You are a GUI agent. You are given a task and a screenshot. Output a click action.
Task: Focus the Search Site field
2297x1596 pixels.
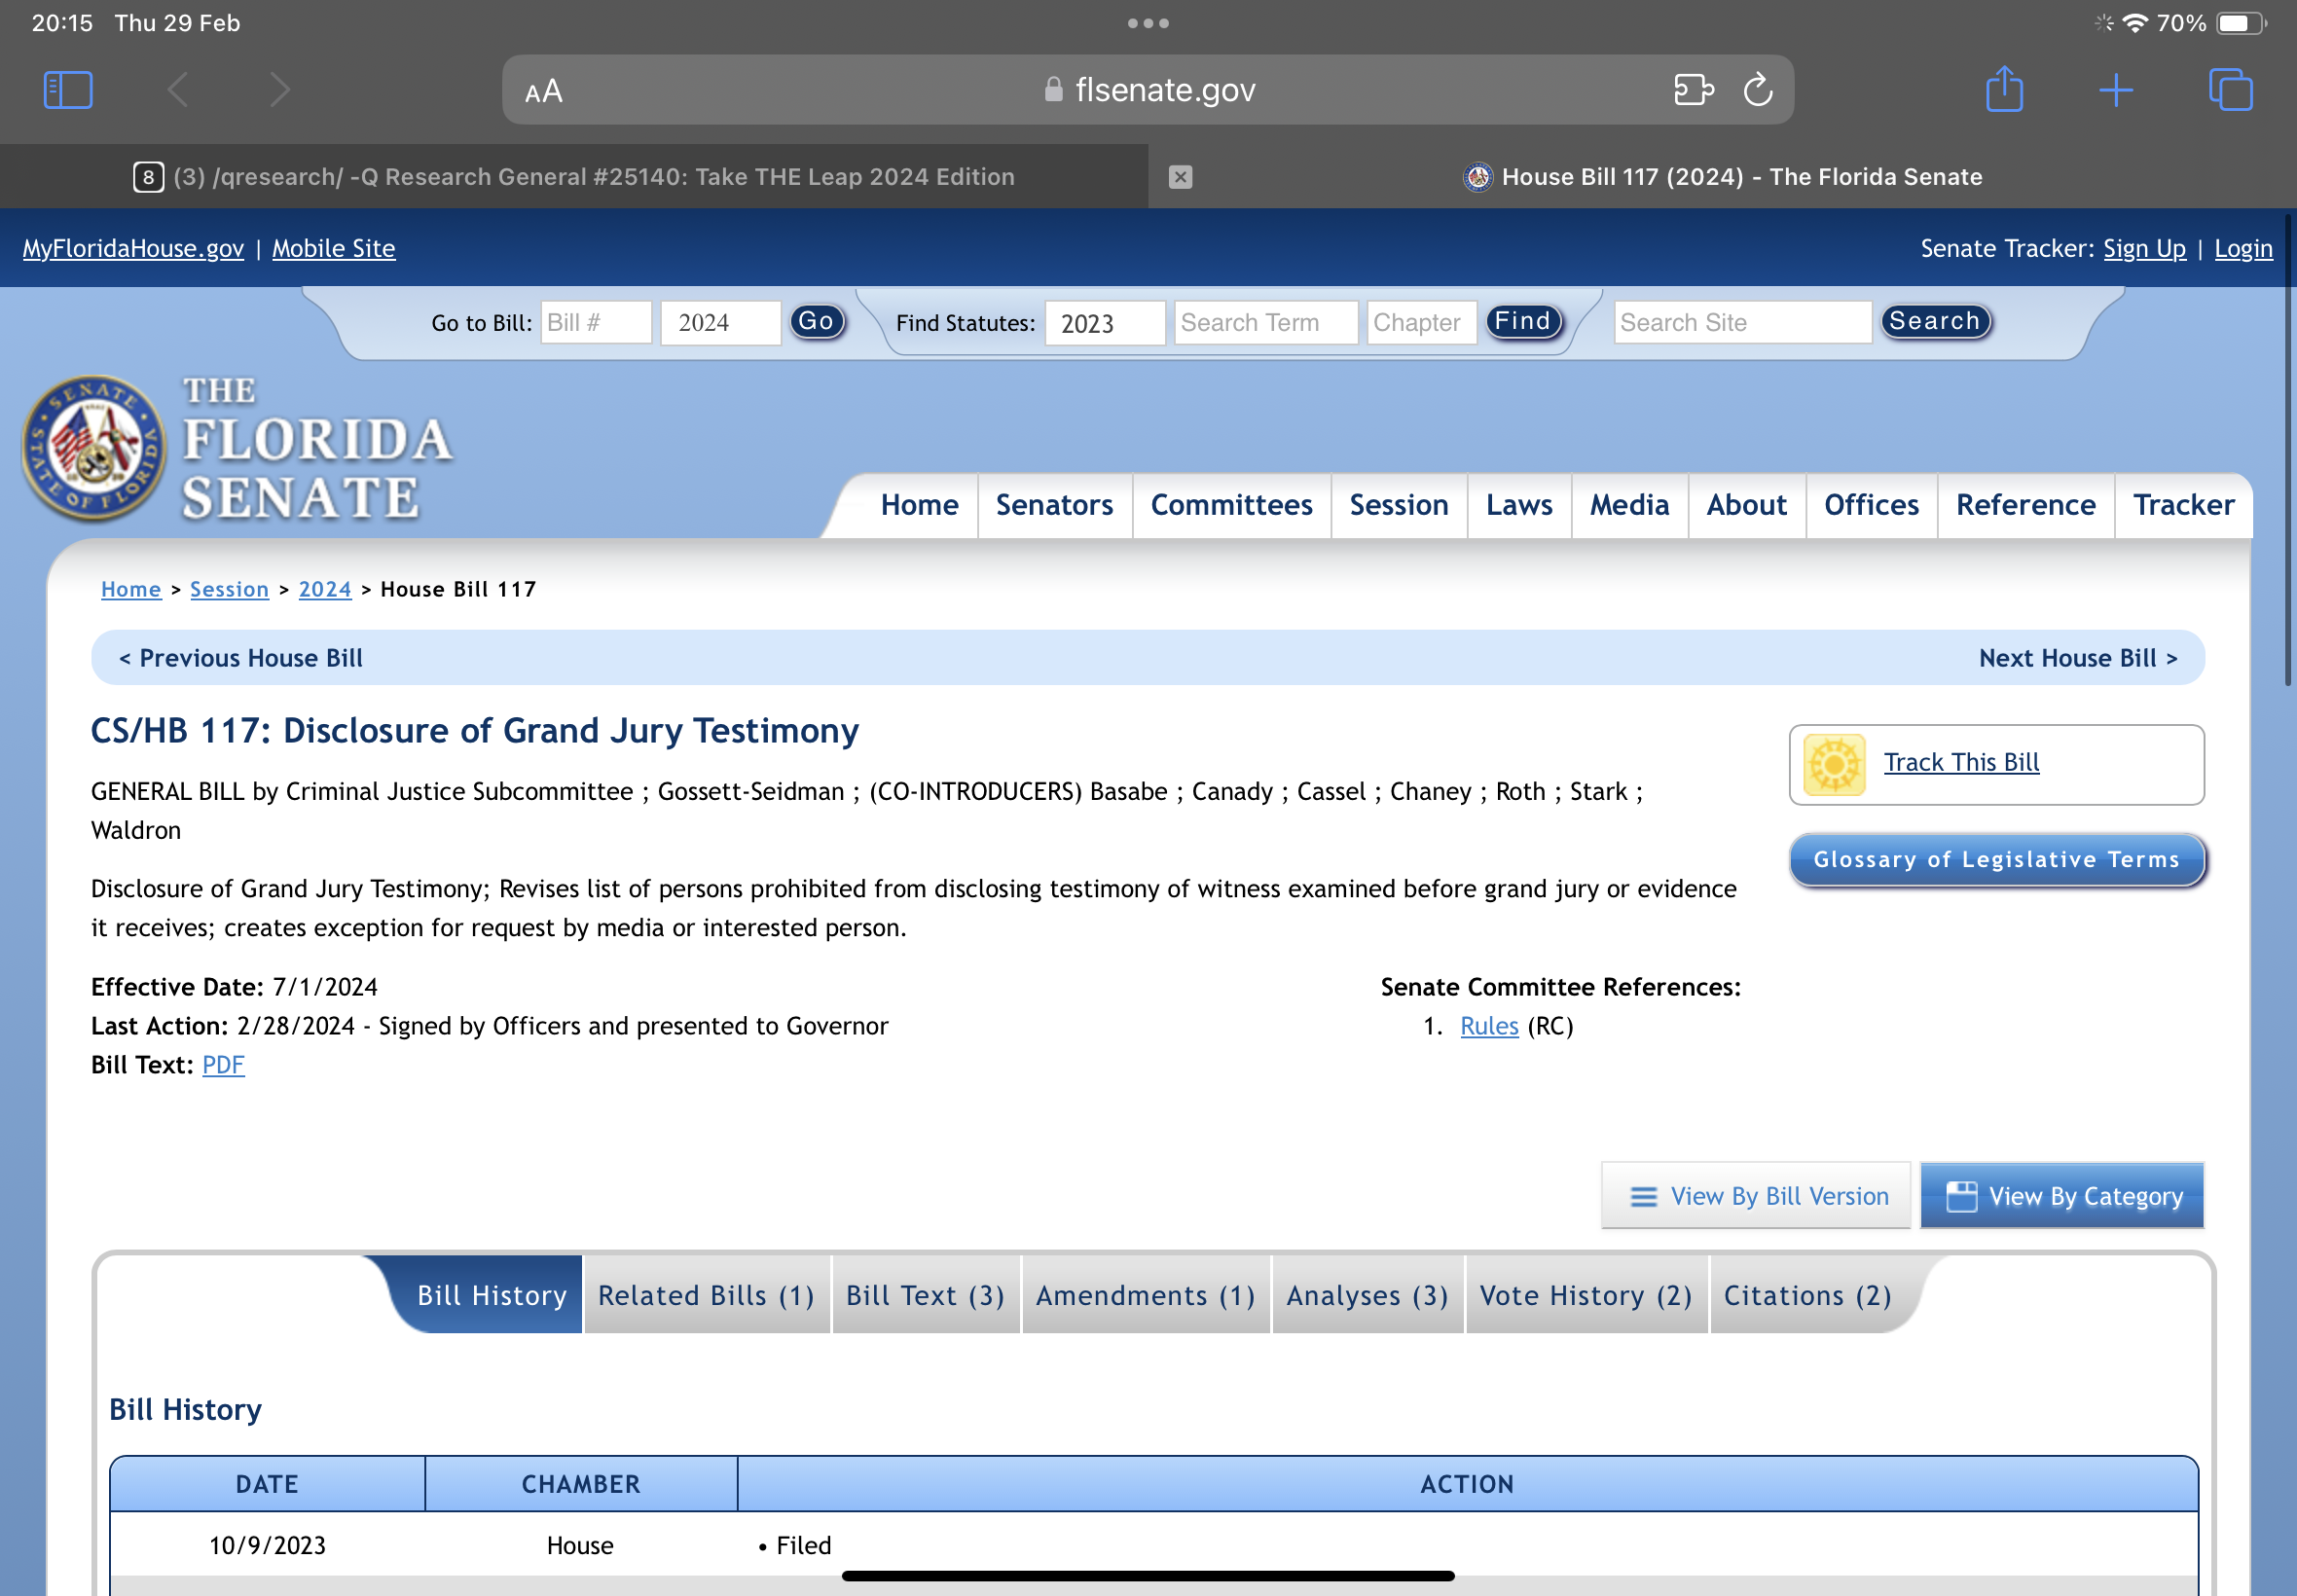(1742, 323)
